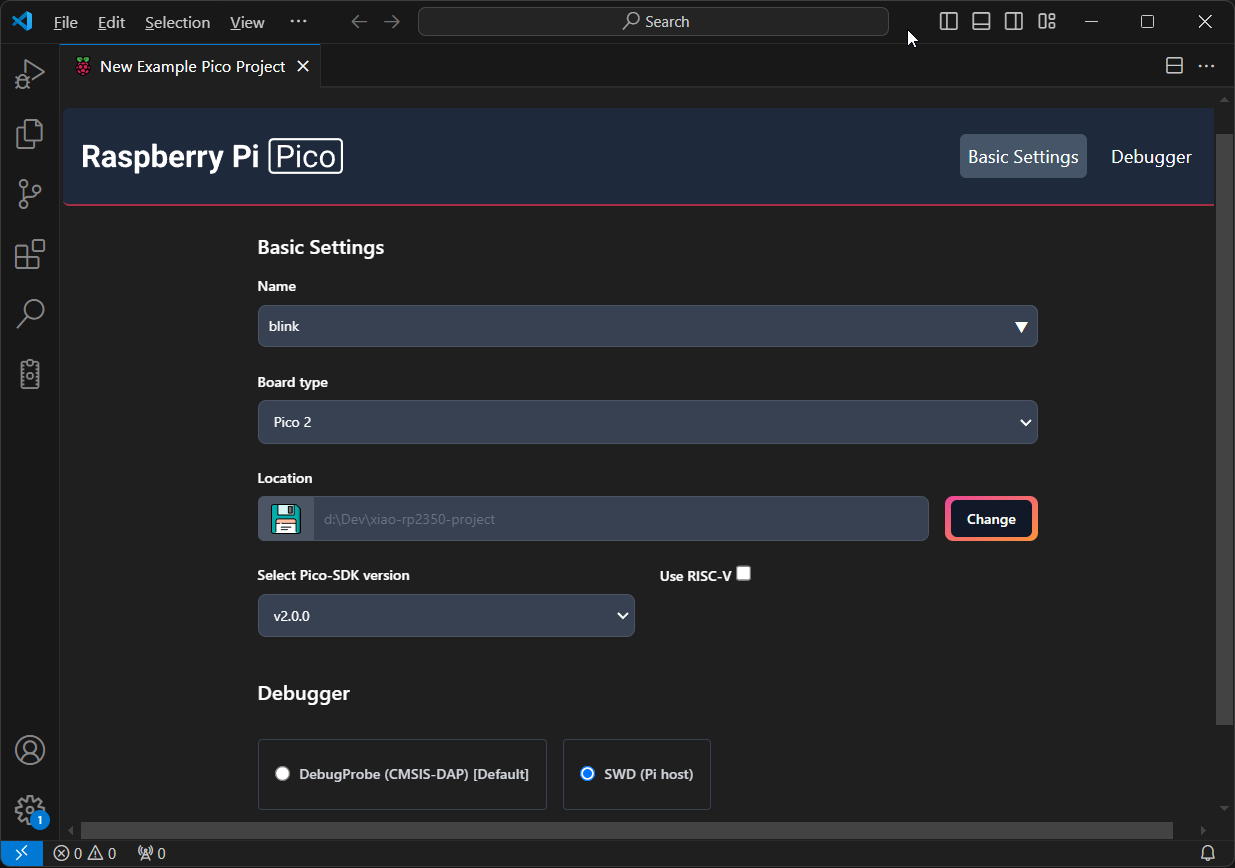Select the New Example Pico Project tab
Screen dimensions: 1235x868
[x=192, y=66]
